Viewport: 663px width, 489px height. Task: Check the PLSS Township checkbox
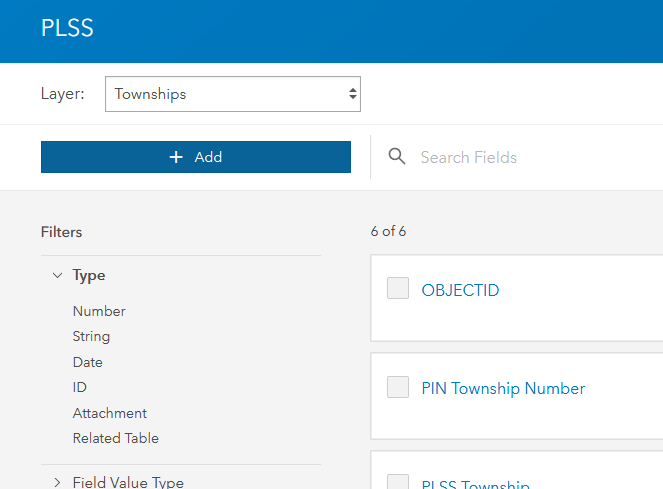click(398, 482)
